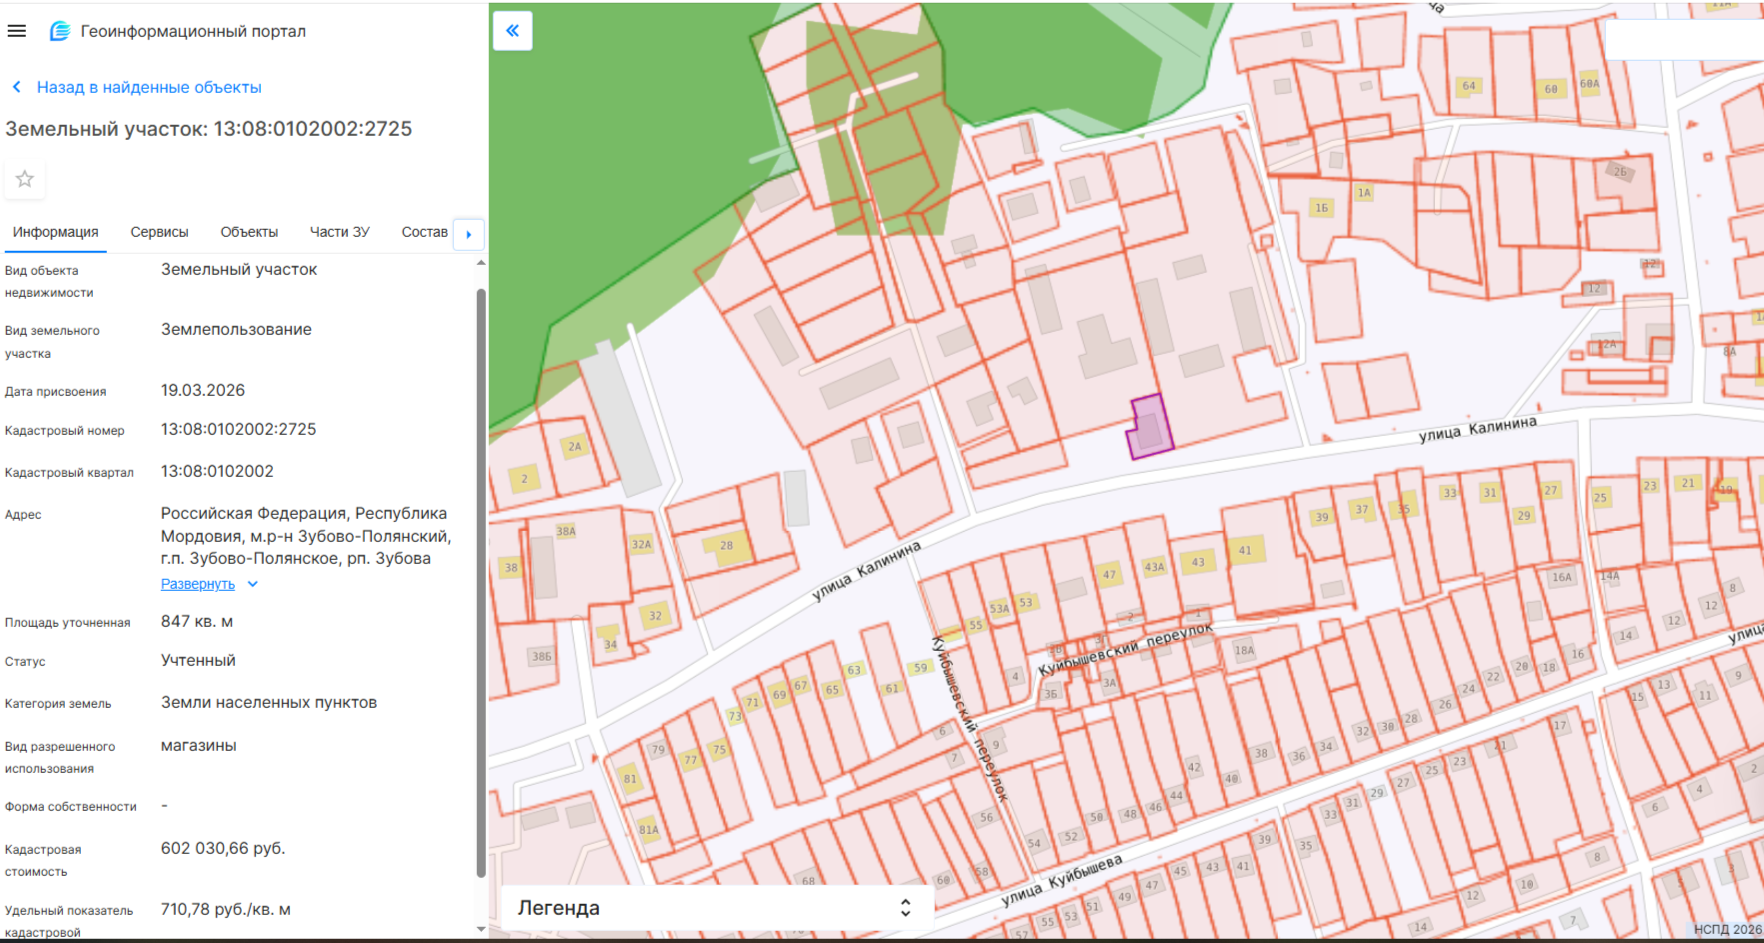Screen dimensions: 1764x943
Task: Go back via Назад в найденные объекты
Action: [149, 87]
